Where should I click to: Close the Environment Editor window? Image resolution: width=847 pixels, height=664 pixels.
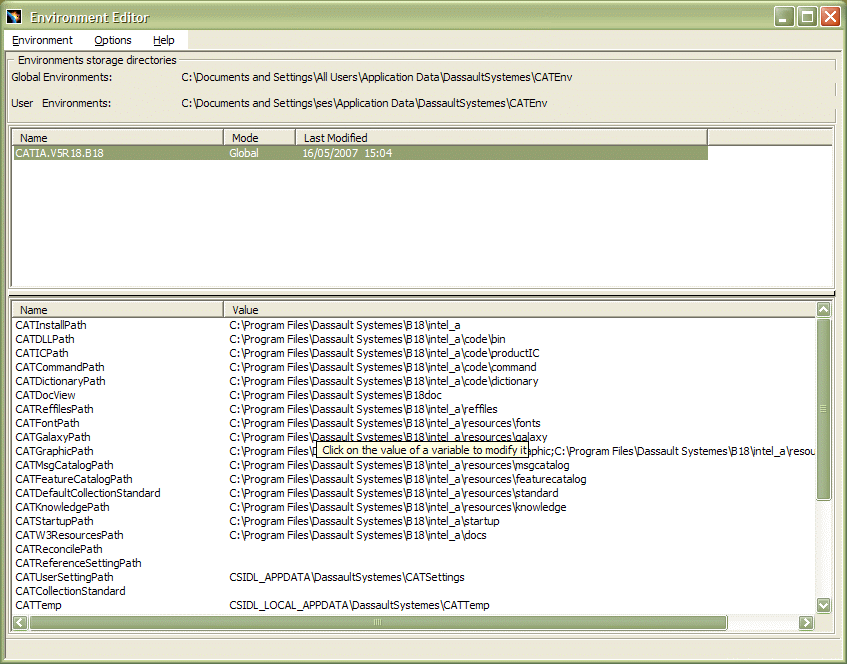830,17
